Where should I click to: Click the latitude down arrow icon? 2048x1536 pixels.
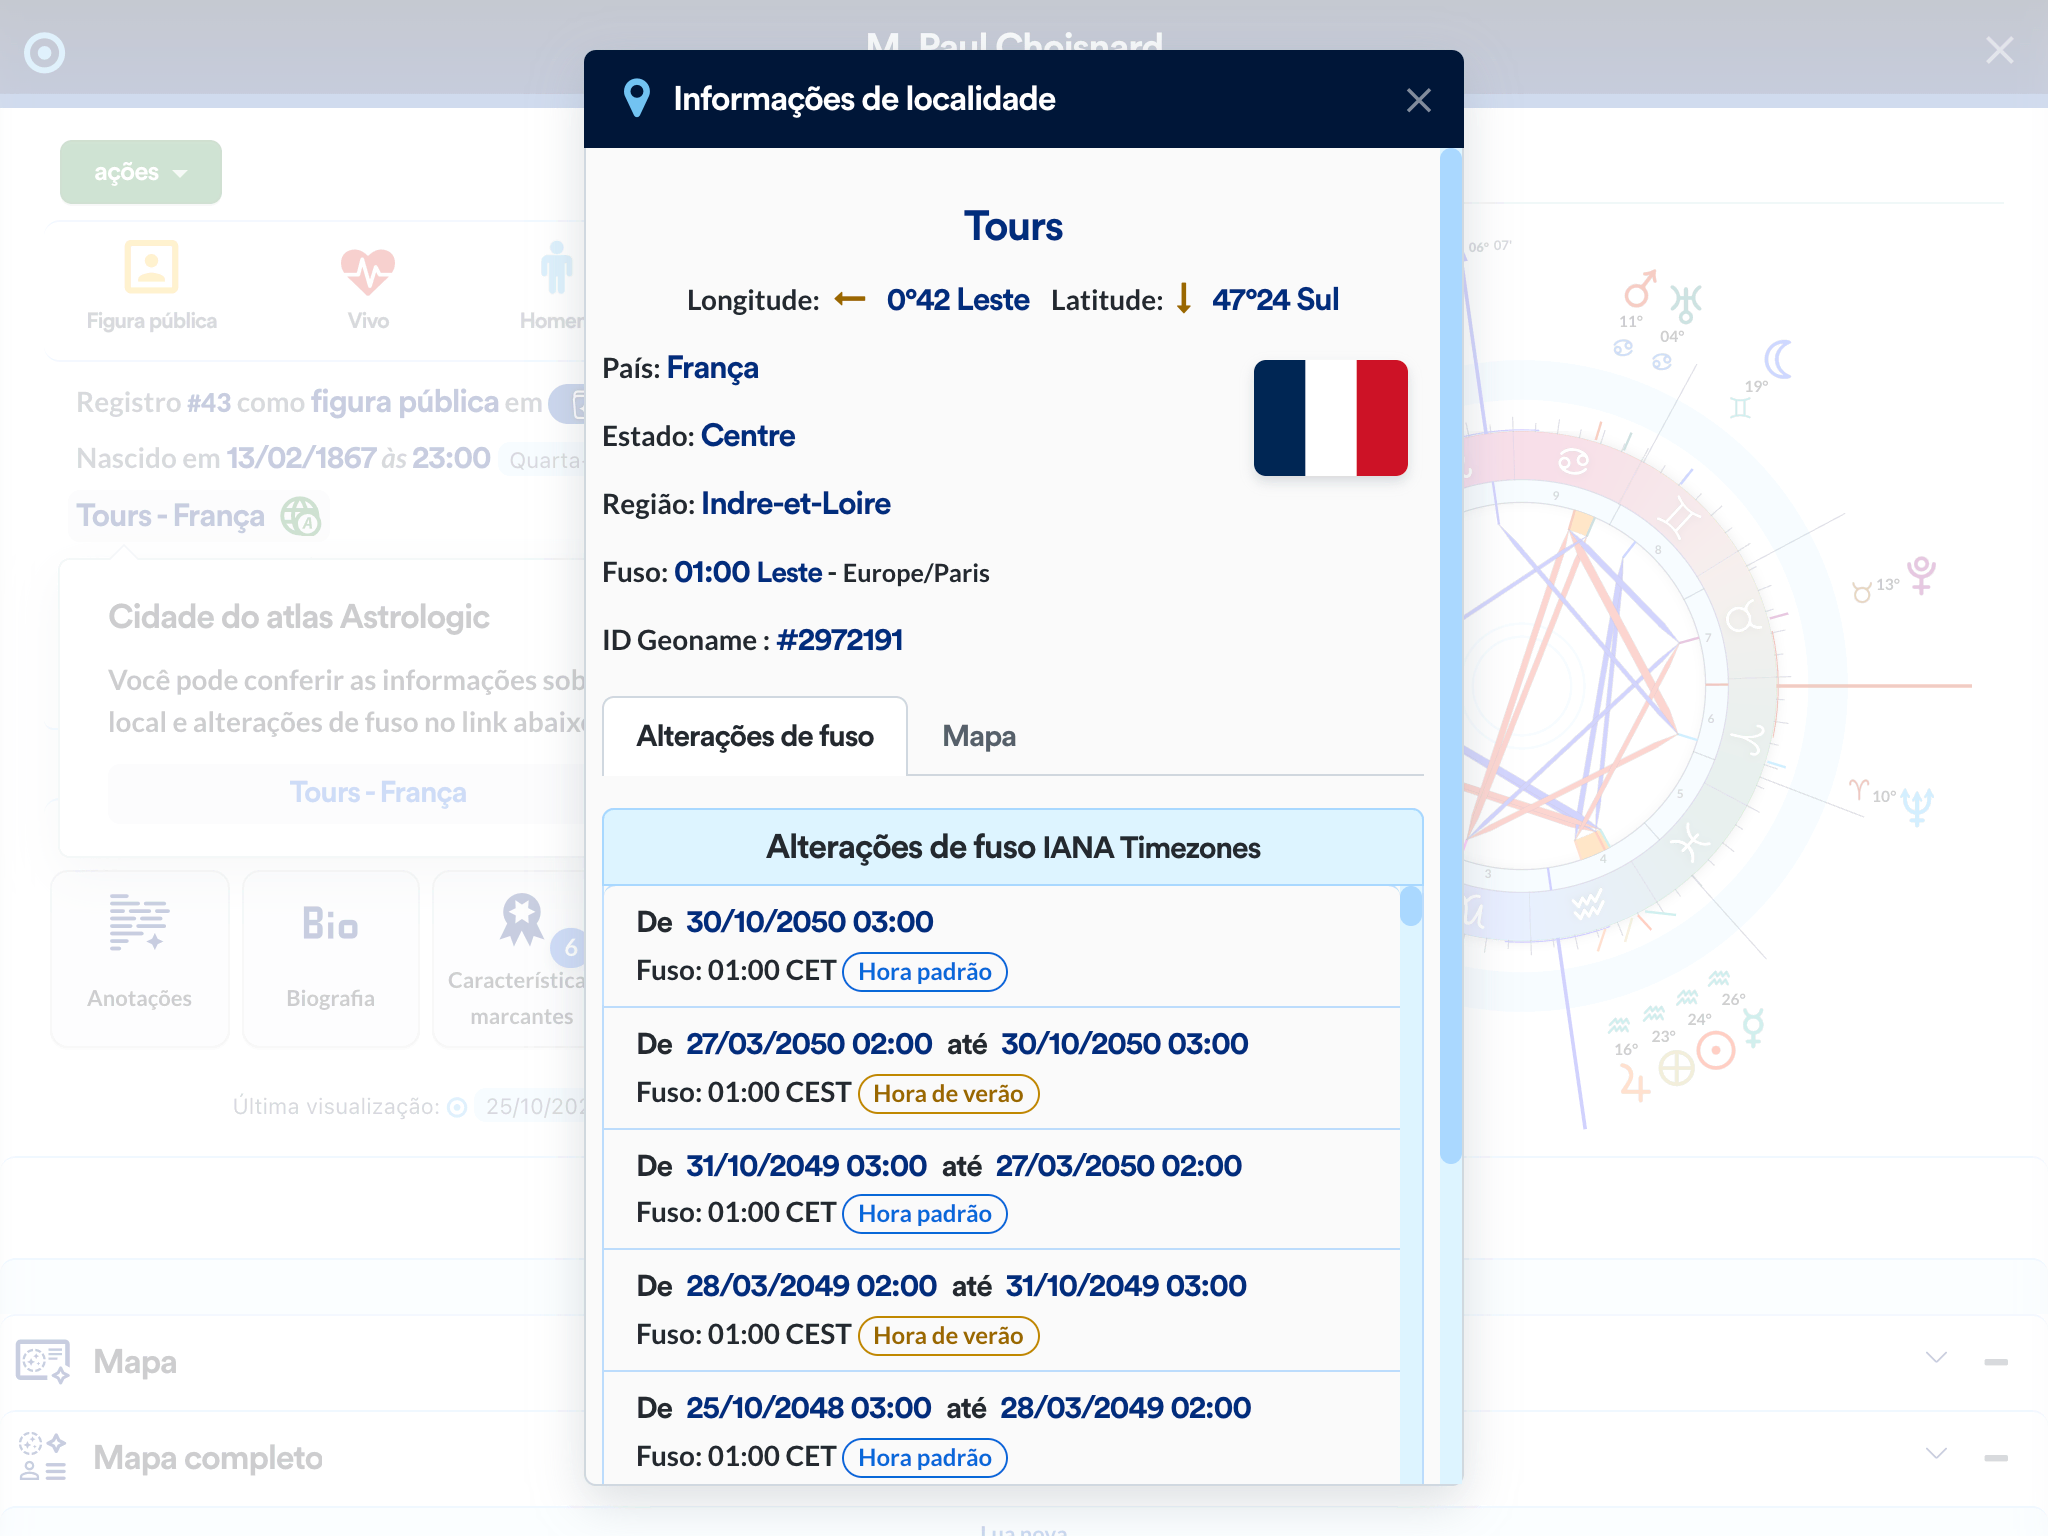pyautogui.click(x=1184, y=298)
